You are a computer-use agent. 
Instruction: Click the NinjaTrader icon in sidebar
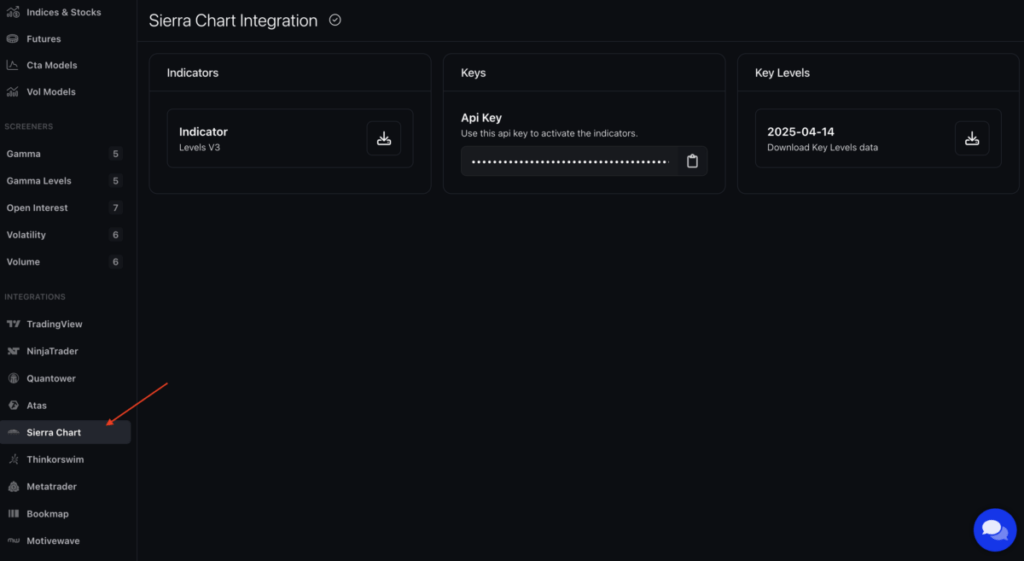[13, 351]
